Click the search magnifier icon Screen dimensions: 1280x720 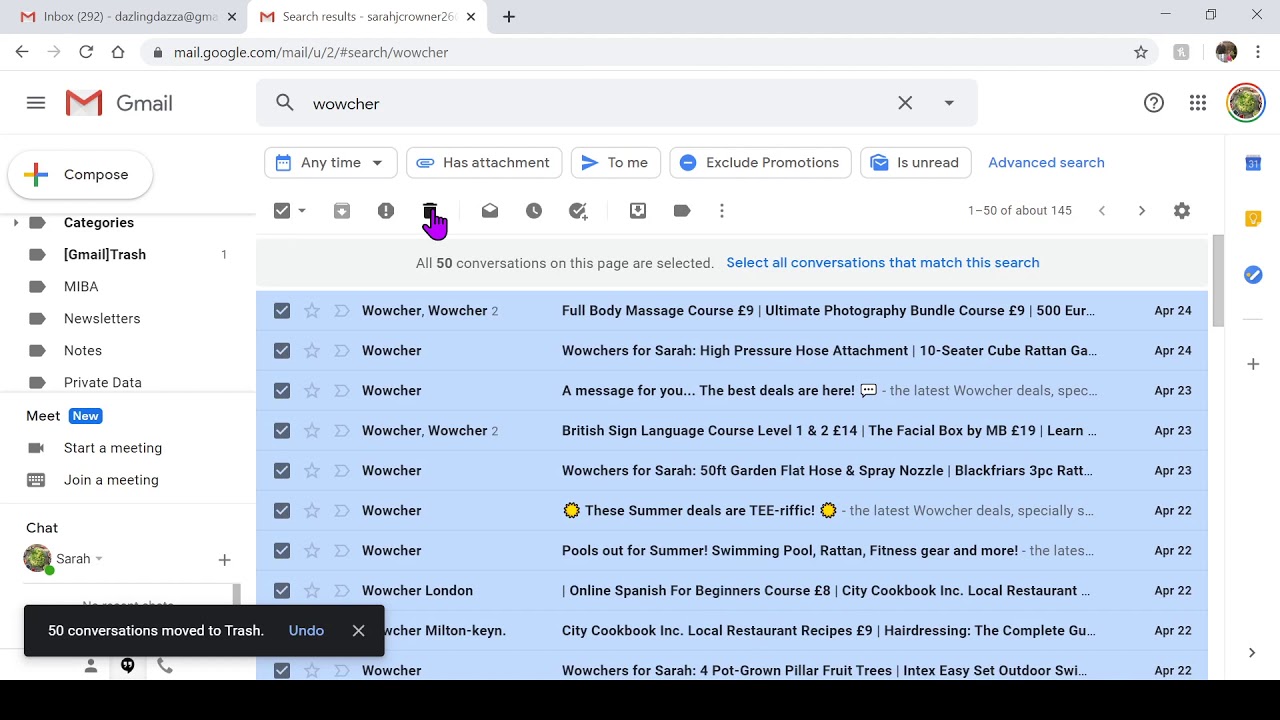285,103
